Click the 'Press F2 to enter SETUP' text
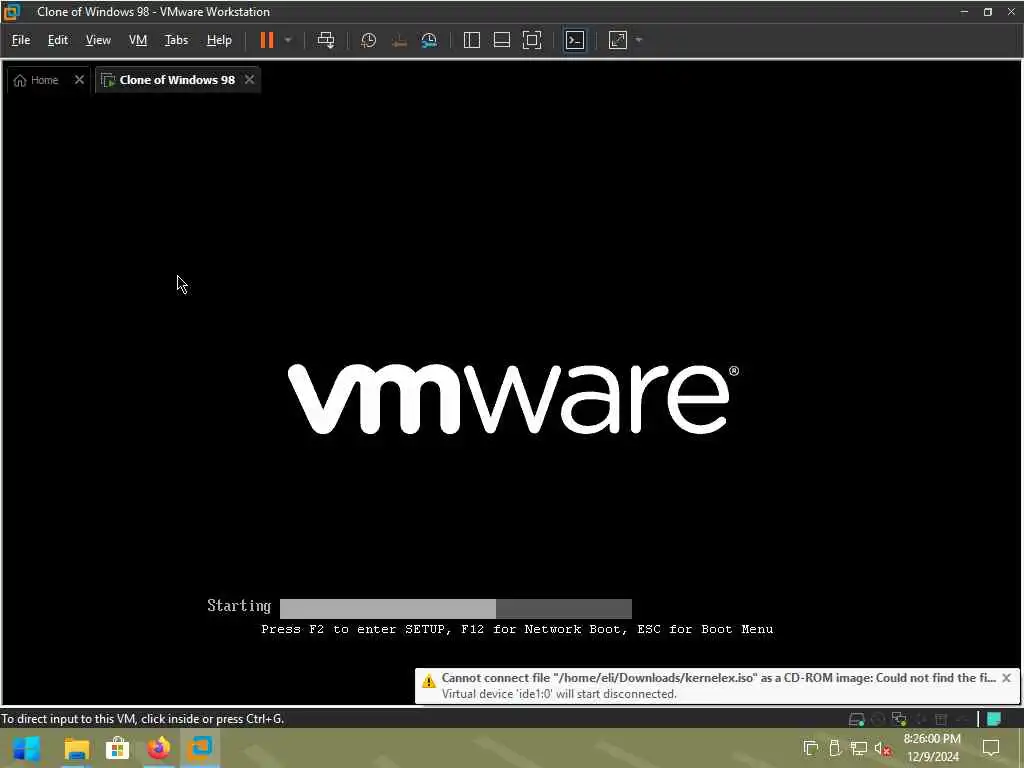 [356, 630]
